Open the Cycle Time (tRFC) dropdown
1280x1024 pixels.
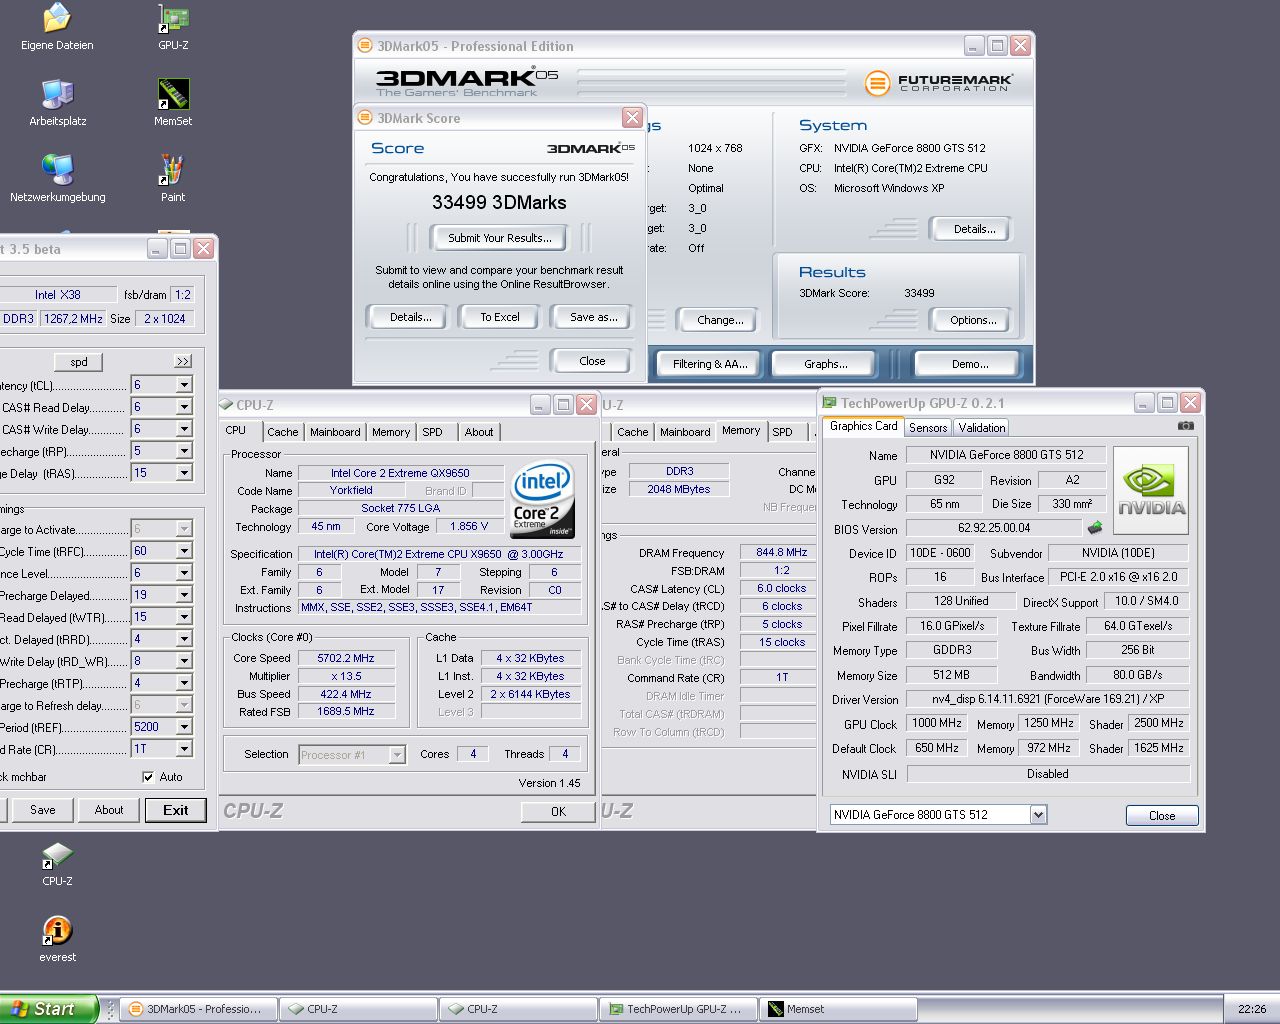(x=184, y=551)
